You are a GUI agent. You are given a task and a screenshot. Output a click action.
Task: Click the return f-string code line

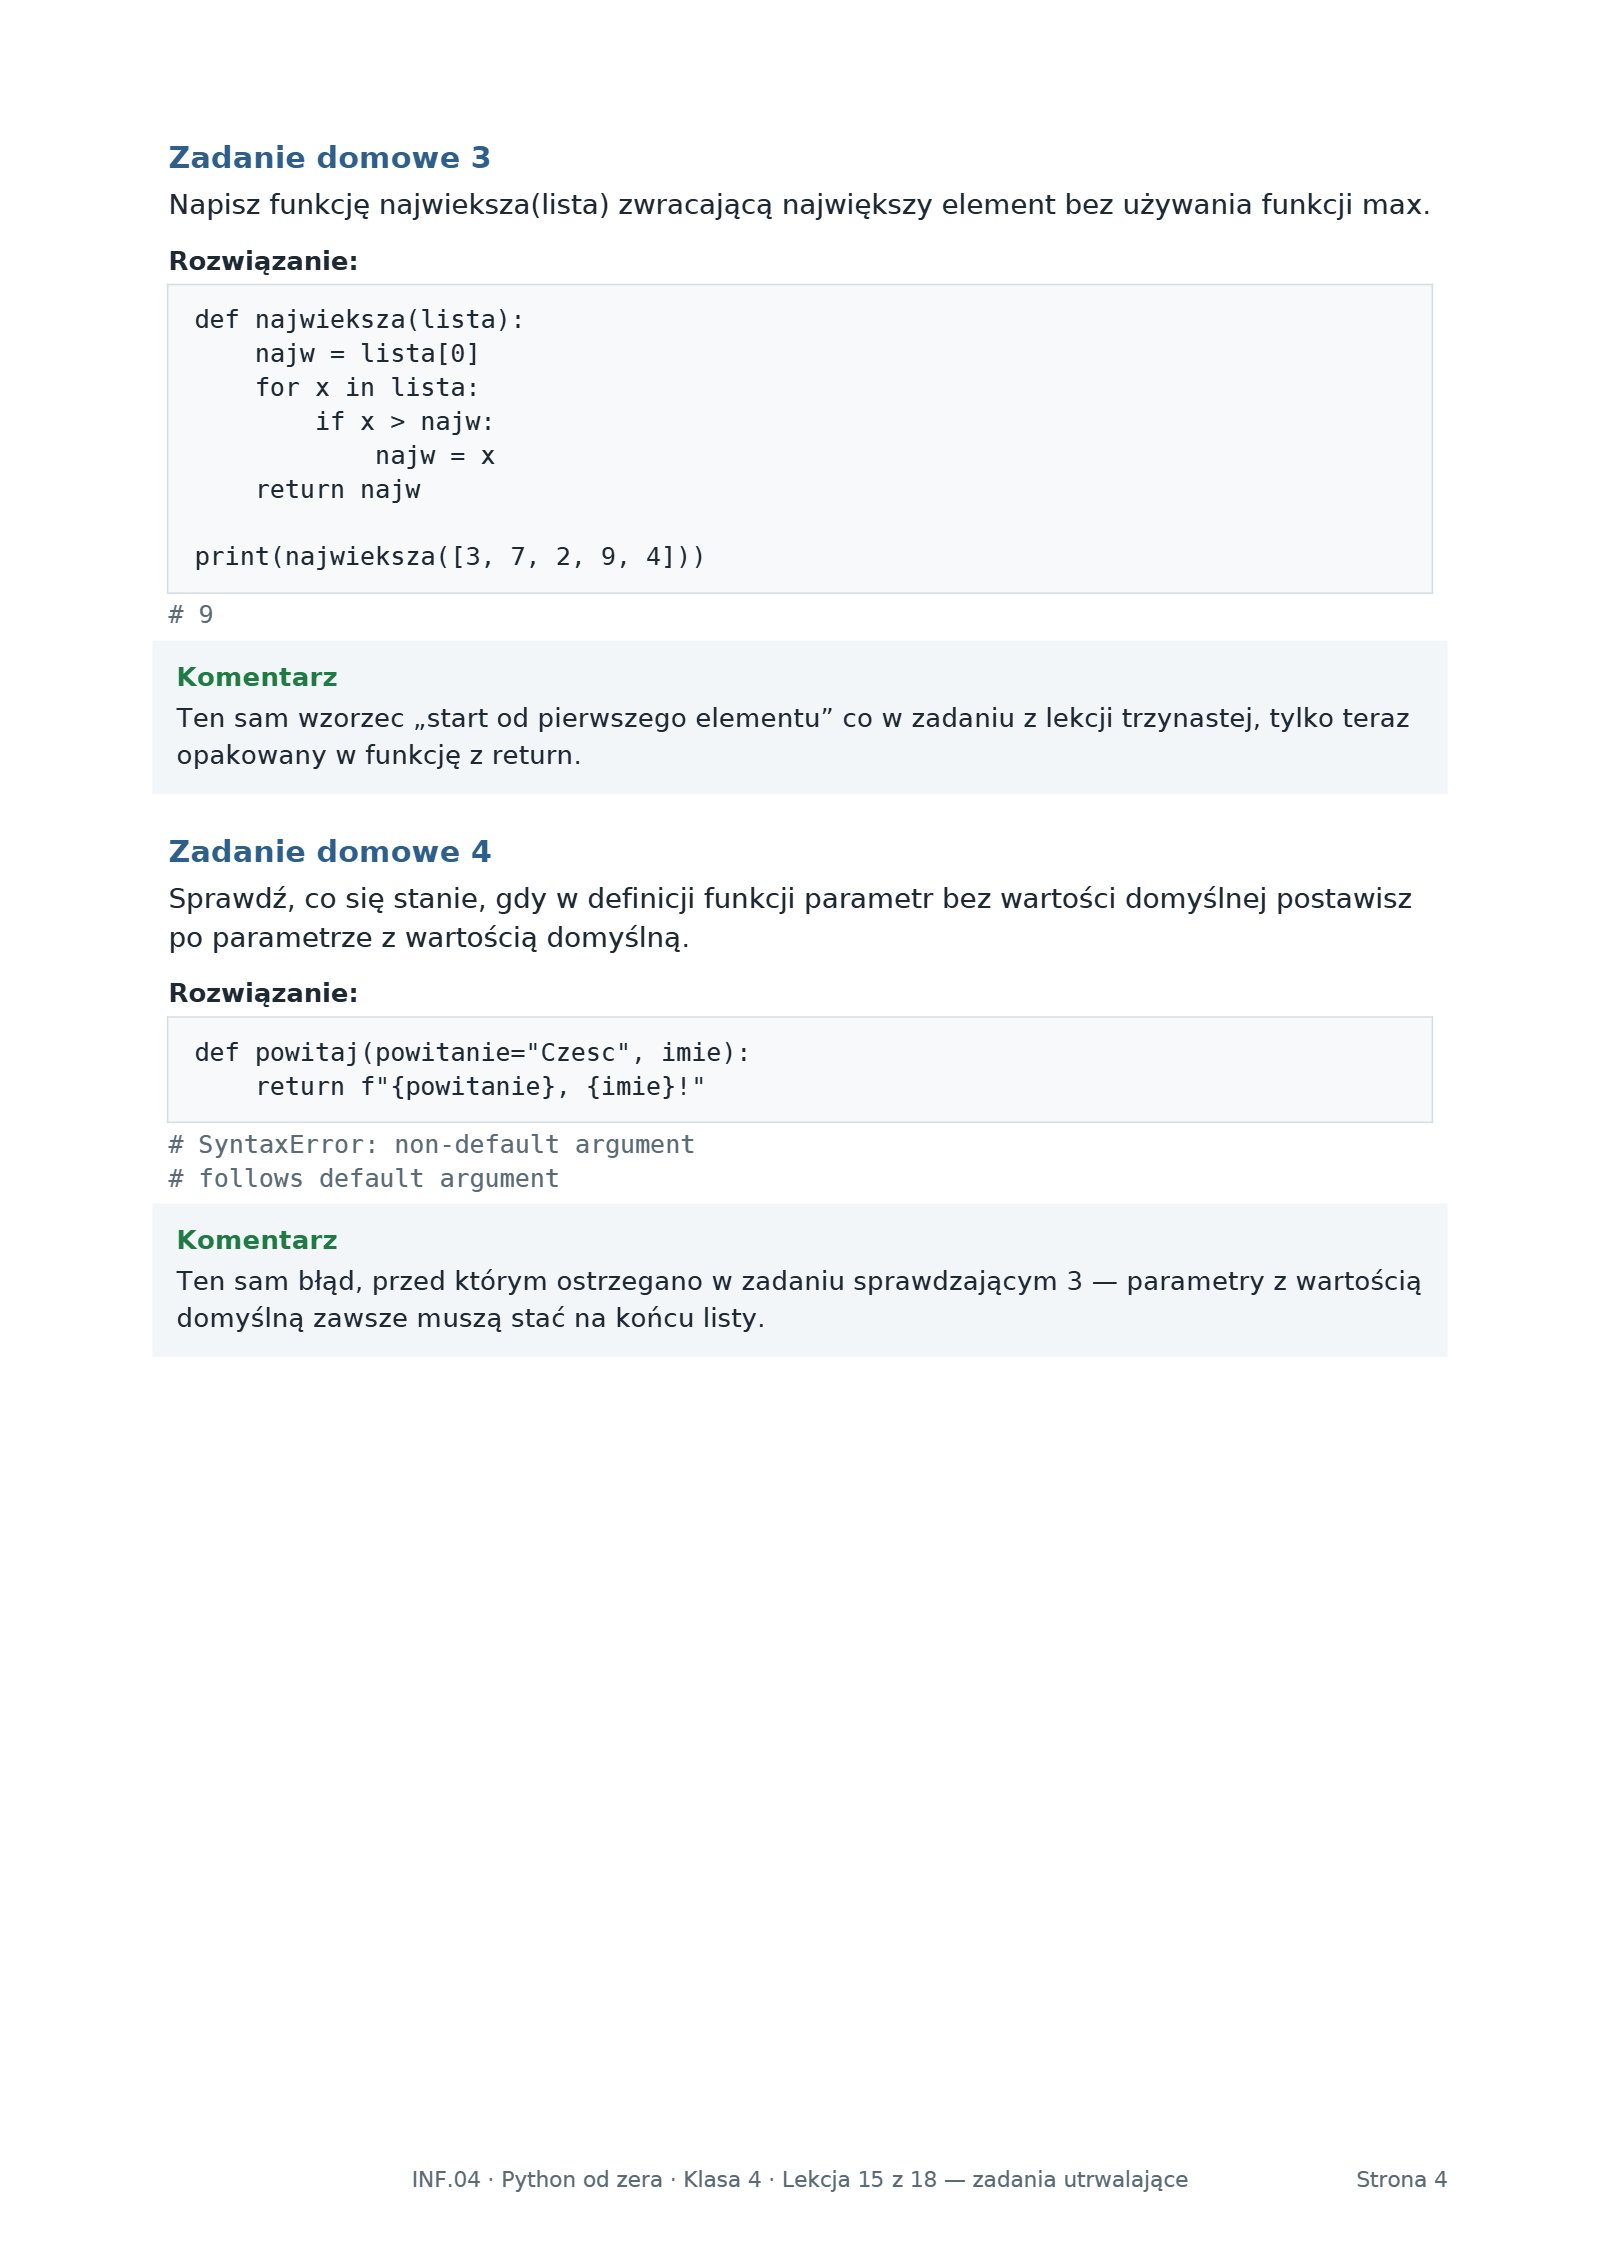pos(480,1087)
